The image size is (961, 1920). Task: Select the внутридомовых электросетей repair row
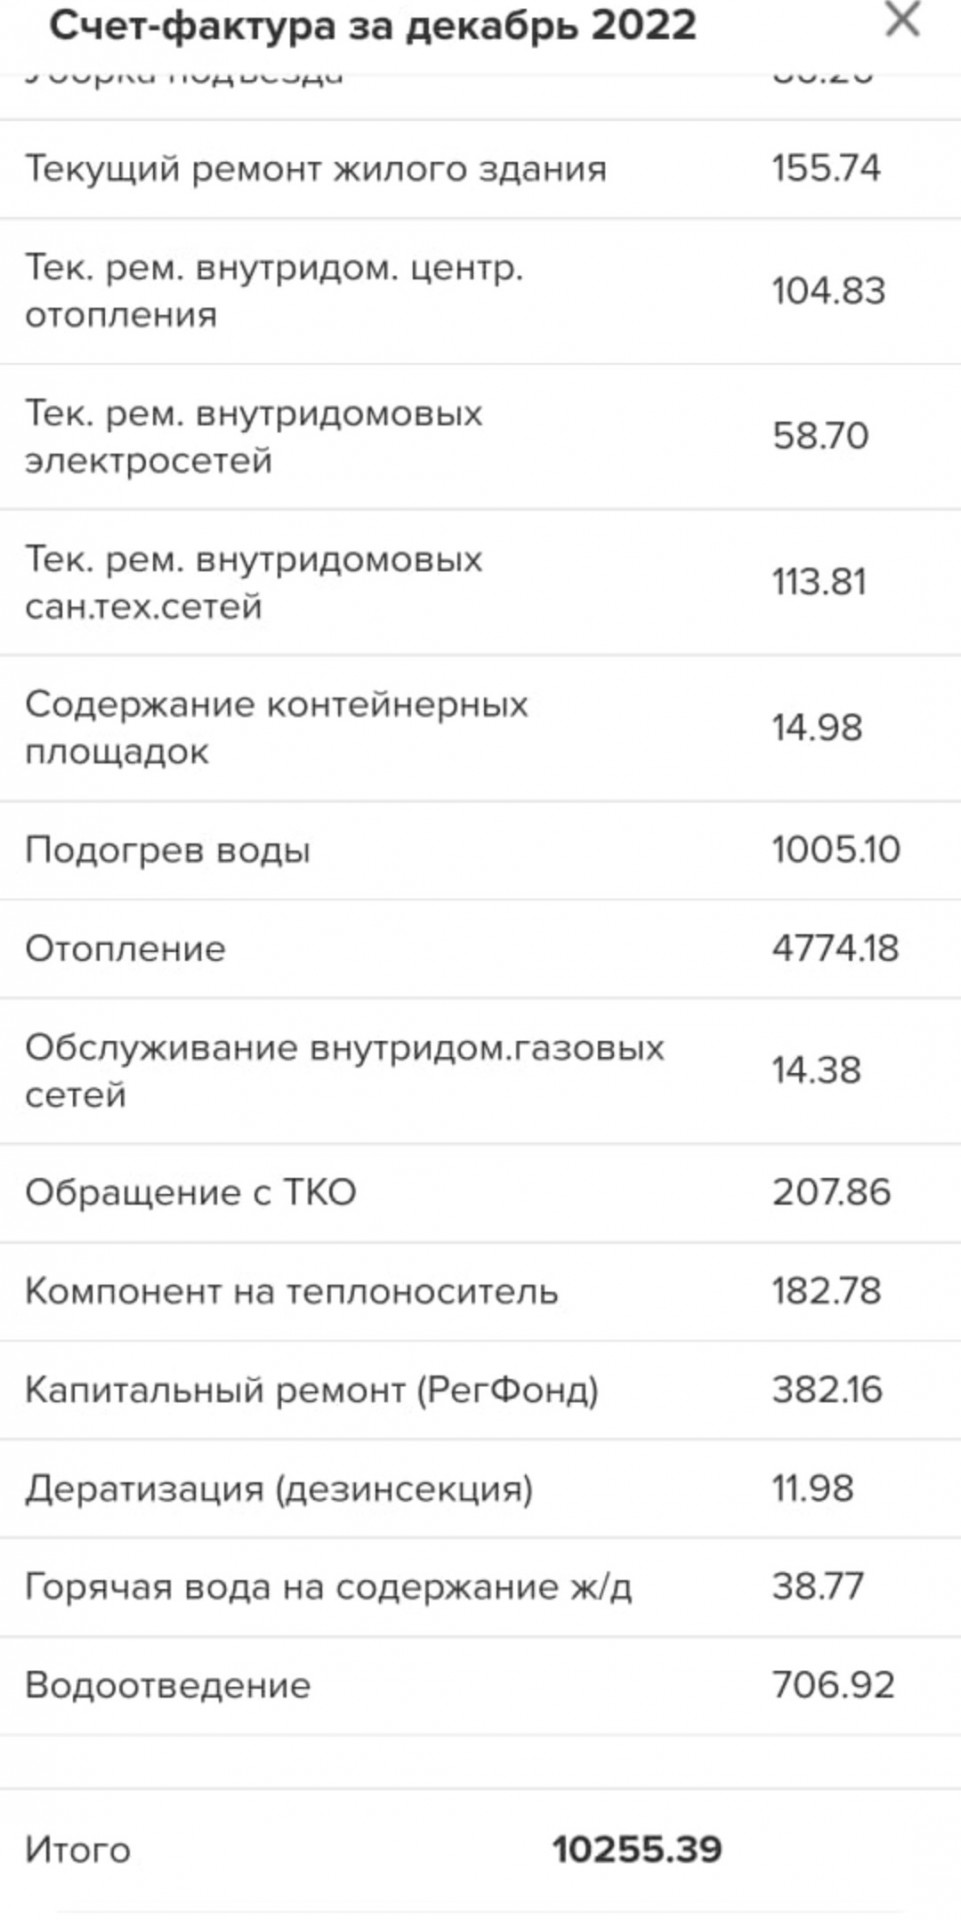click(x=480, y=437)
